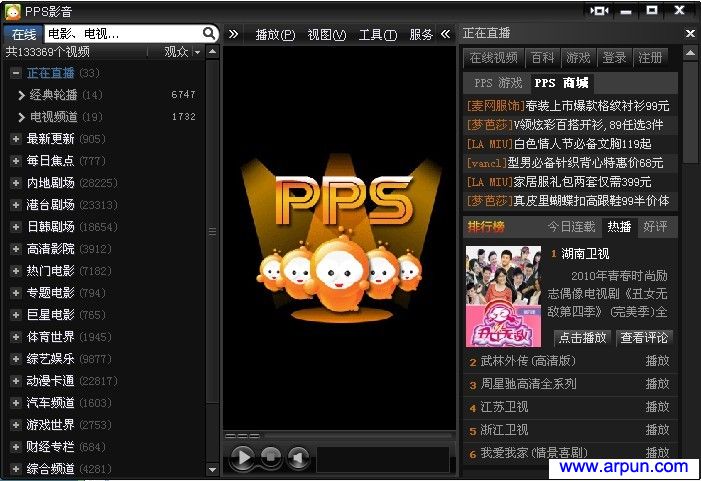The image size is (701, 481).
Task: Expand the 每日焦点 category
Action: coord(16,161)
